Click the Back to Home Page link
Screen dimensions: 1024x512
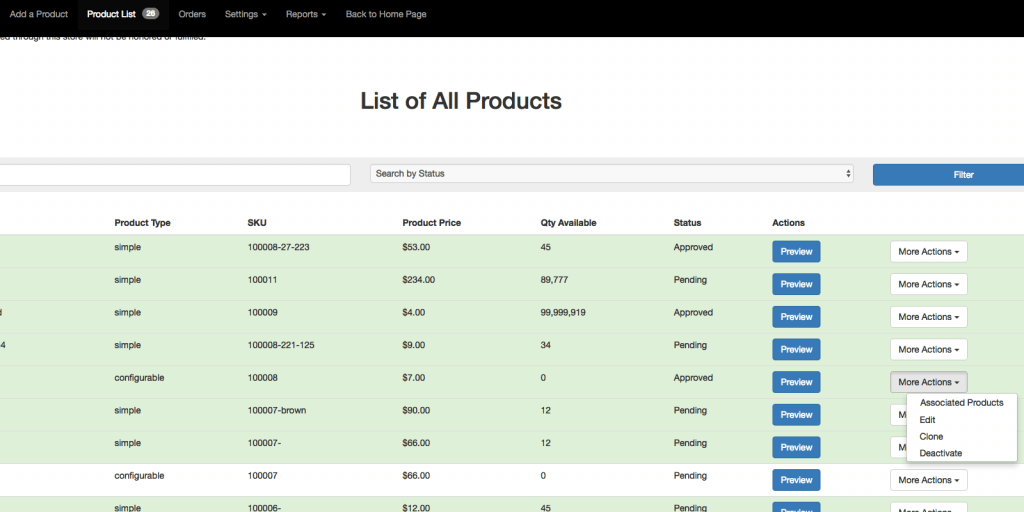386,14
